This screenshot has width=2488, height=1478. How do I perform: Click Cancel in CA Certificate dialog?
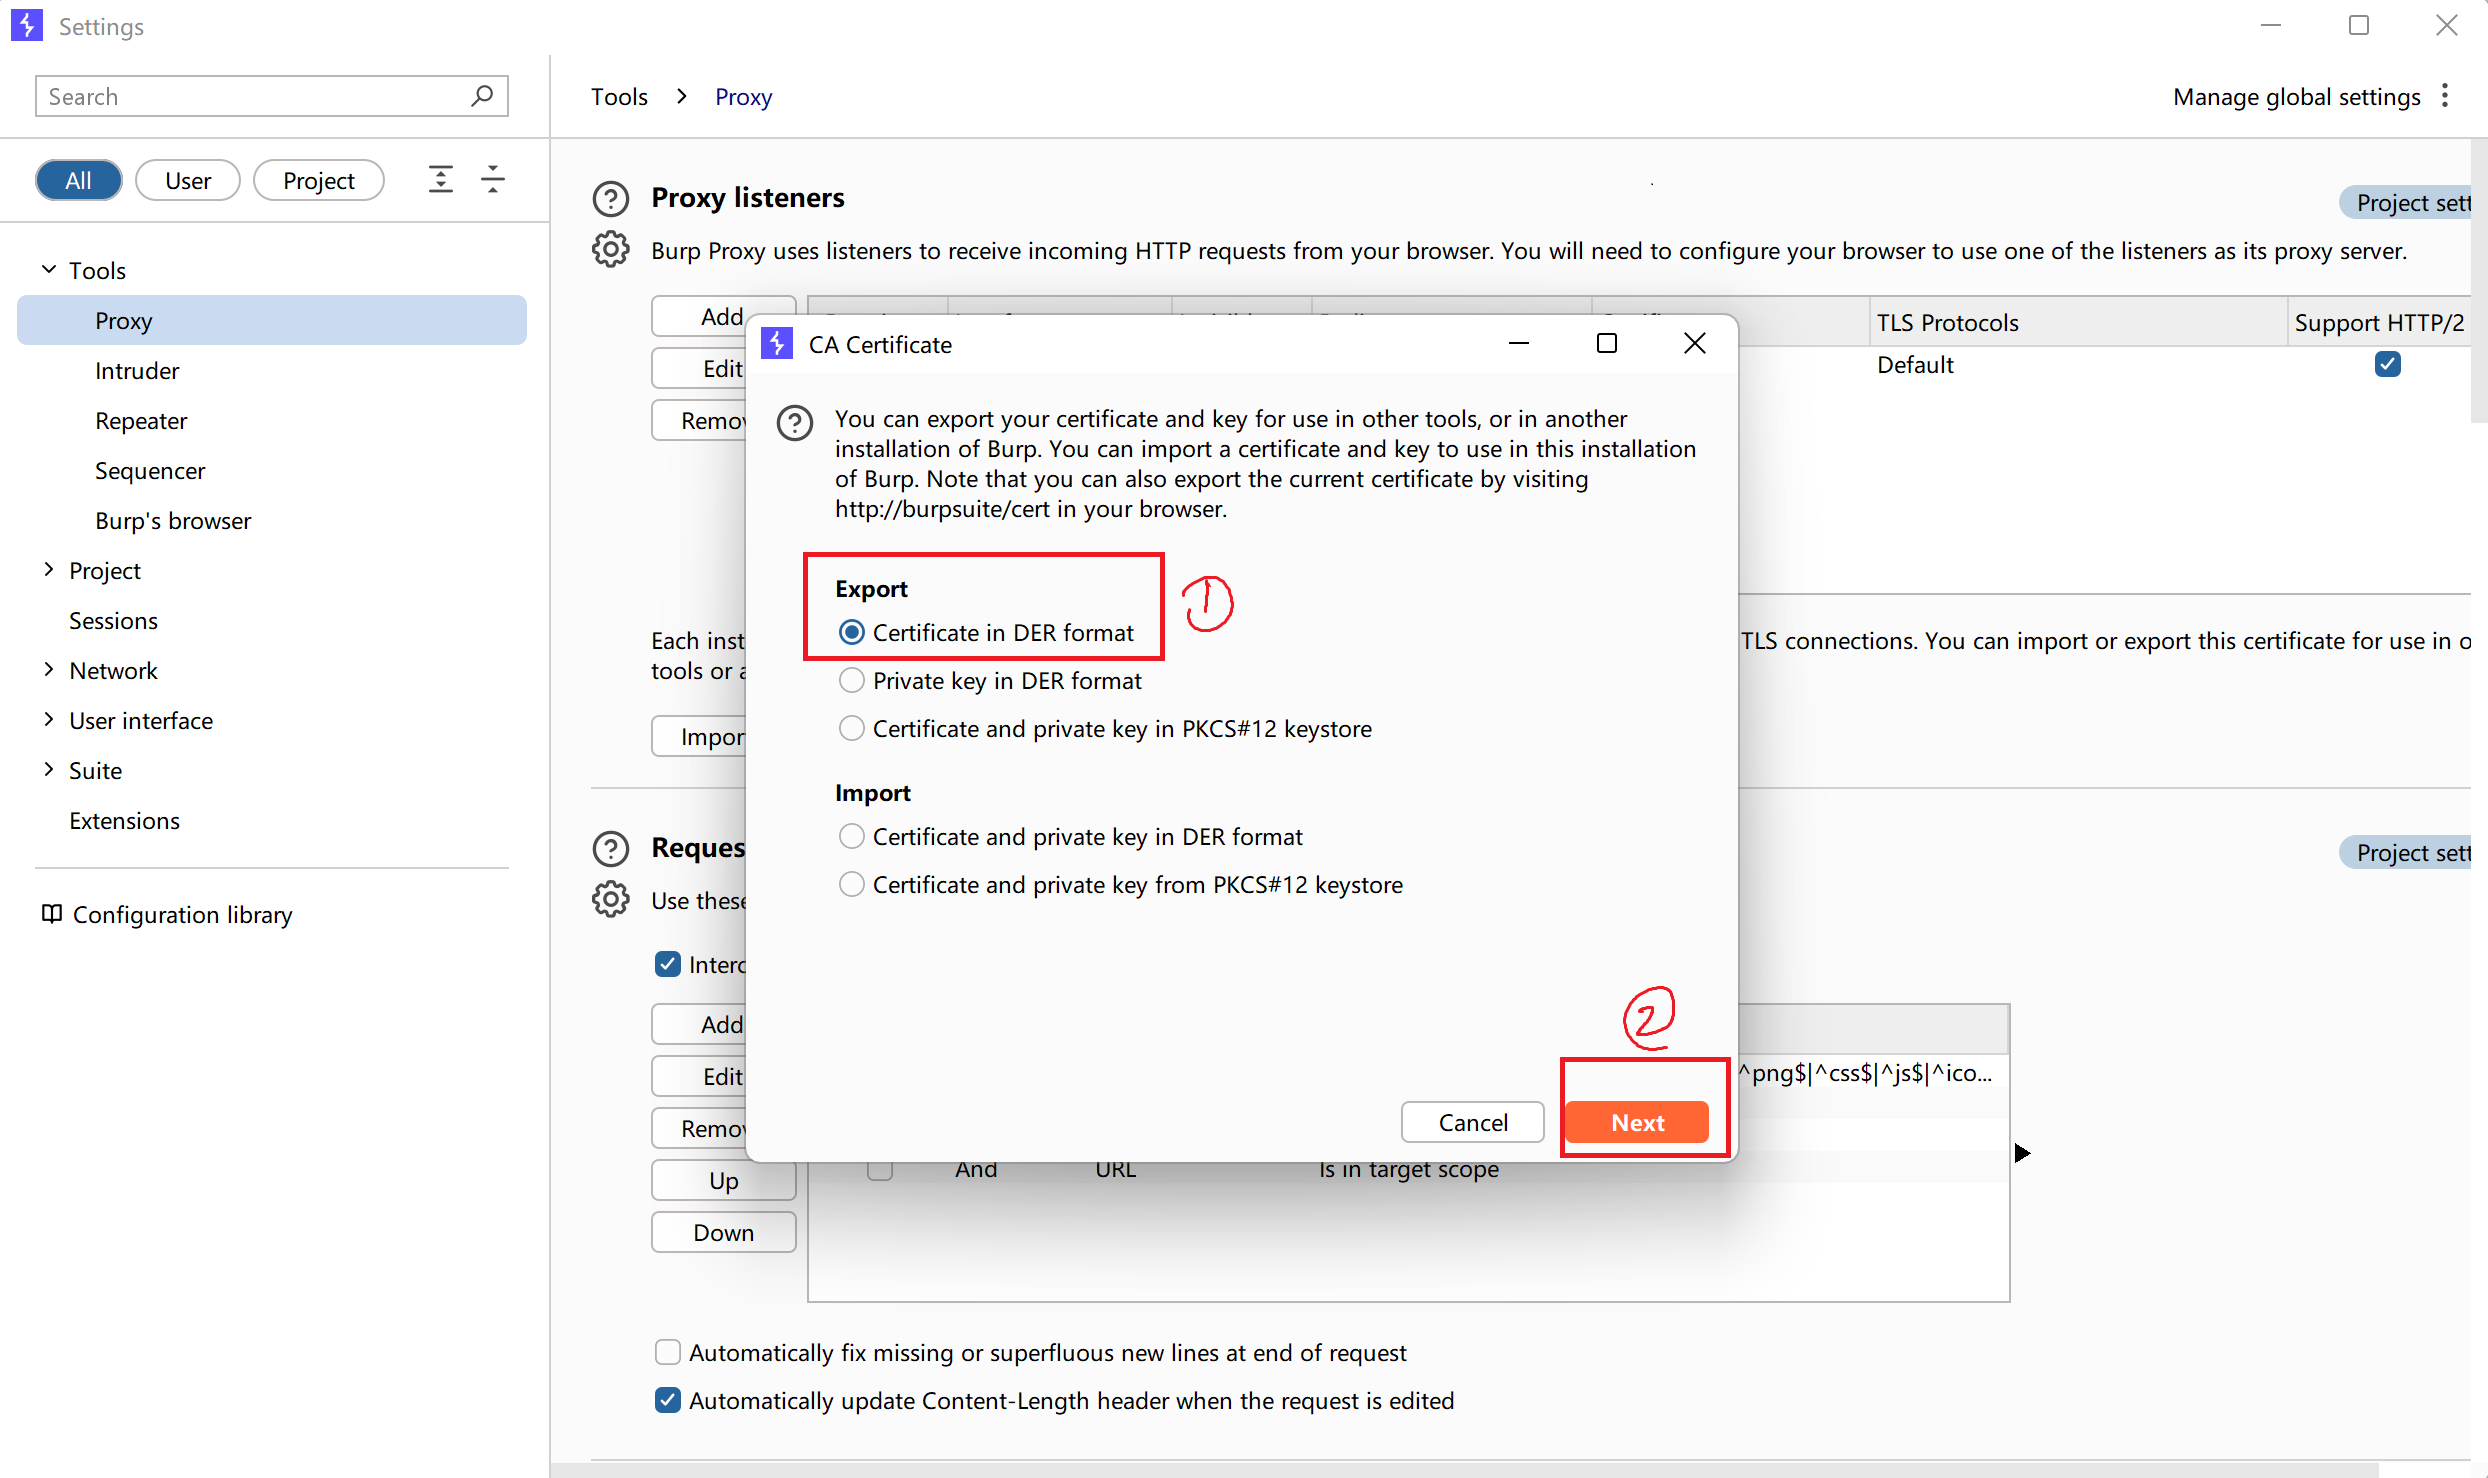click(1472, 1123)
